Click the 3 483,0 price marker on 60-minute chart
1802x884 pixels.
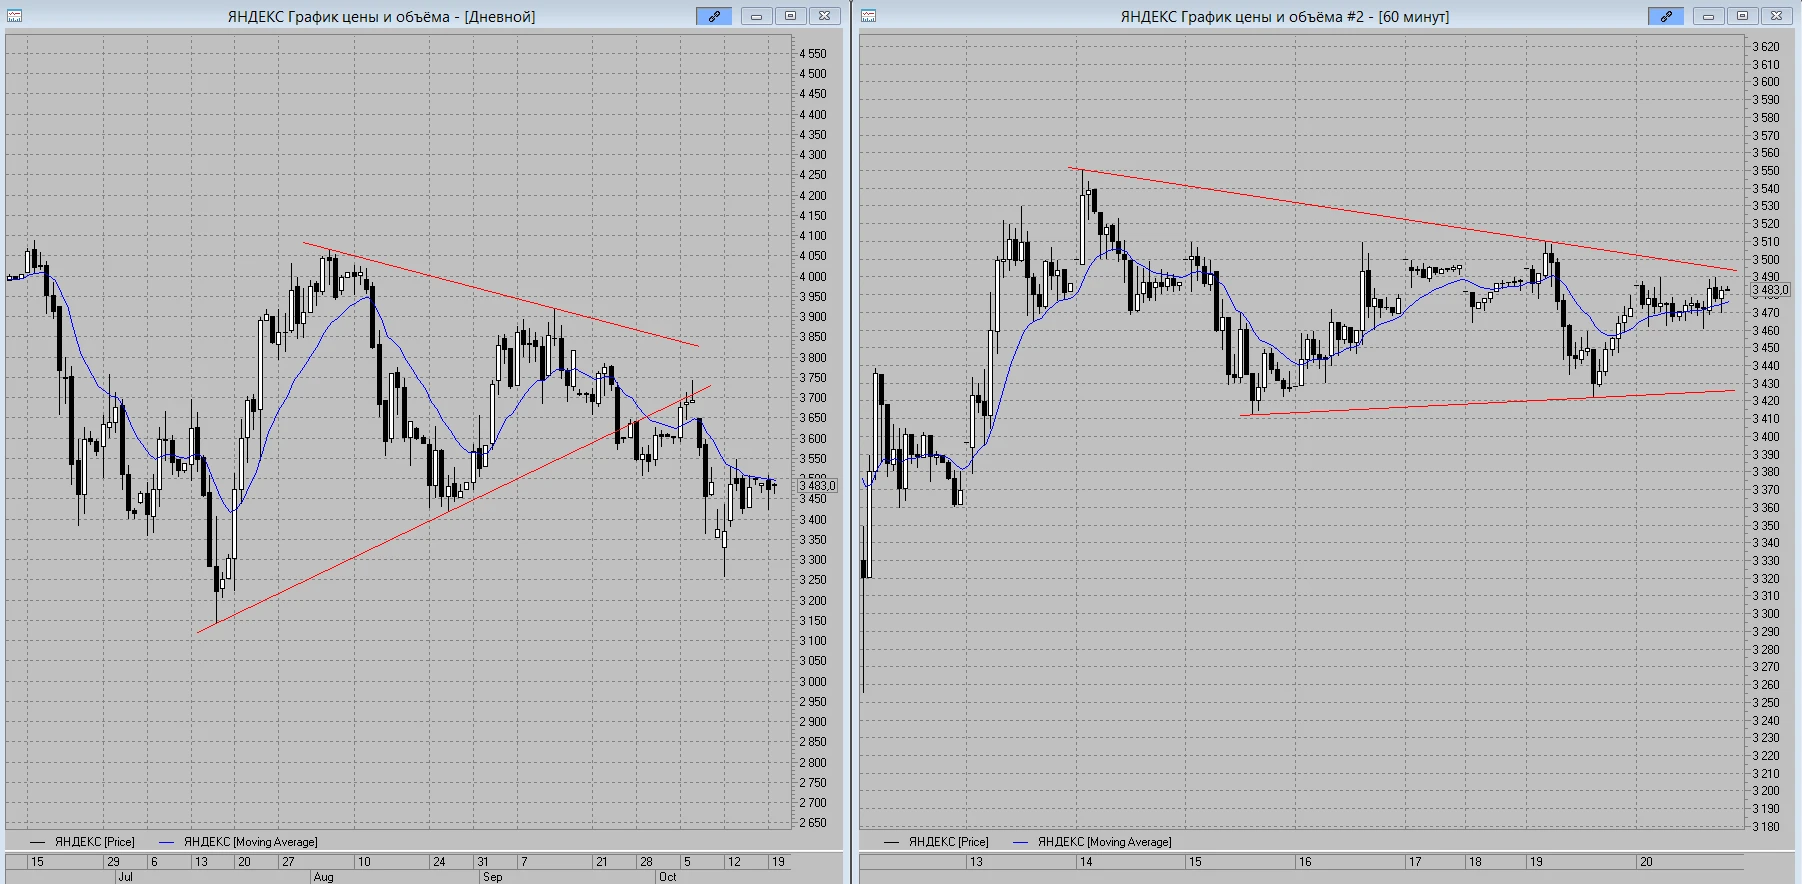coord(1771,290)
